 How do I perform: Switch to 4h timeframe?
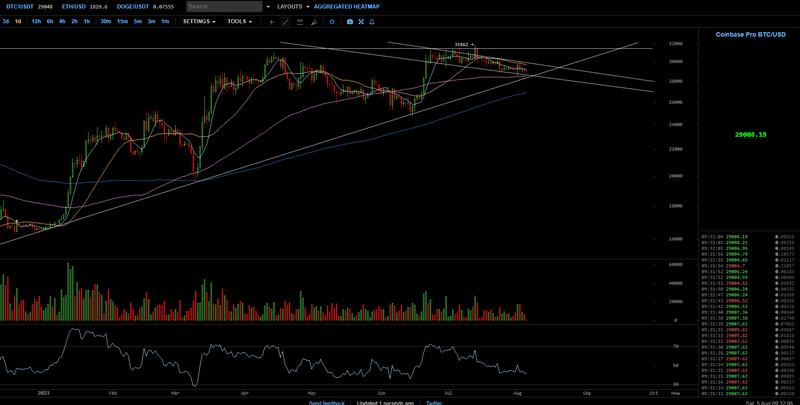click(62, 21)
